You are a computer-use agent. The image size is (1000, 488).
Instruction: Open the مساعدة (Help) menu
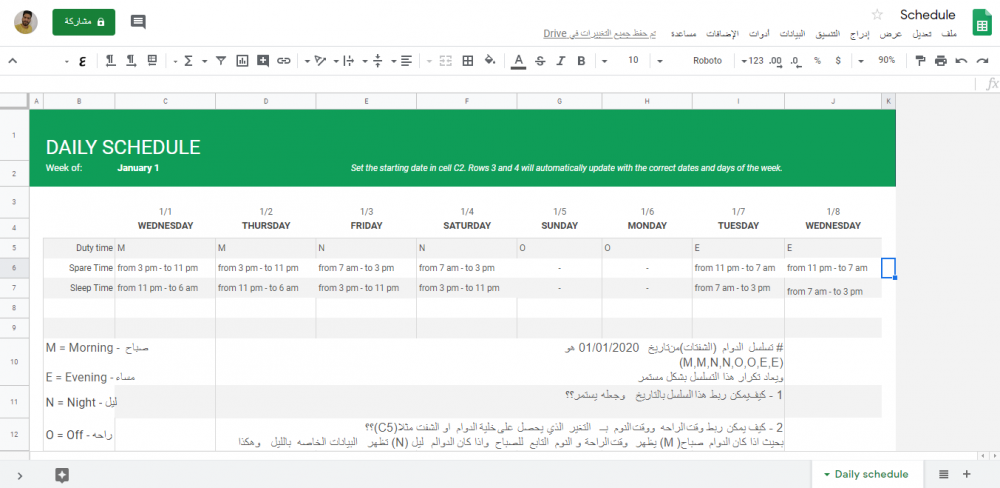682,34
